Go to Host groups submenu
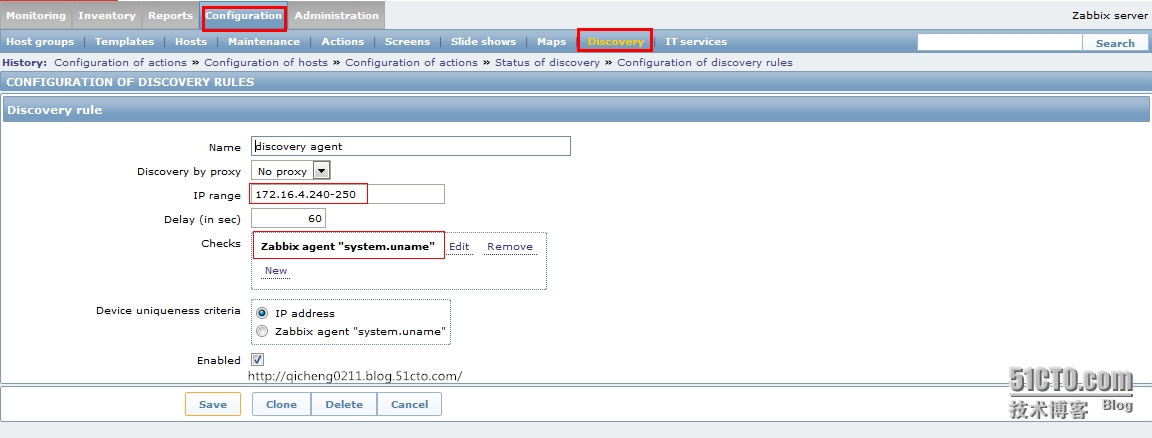Image resolution: width=1152 pixels, height=438 pixels. (x=40, y=42)
